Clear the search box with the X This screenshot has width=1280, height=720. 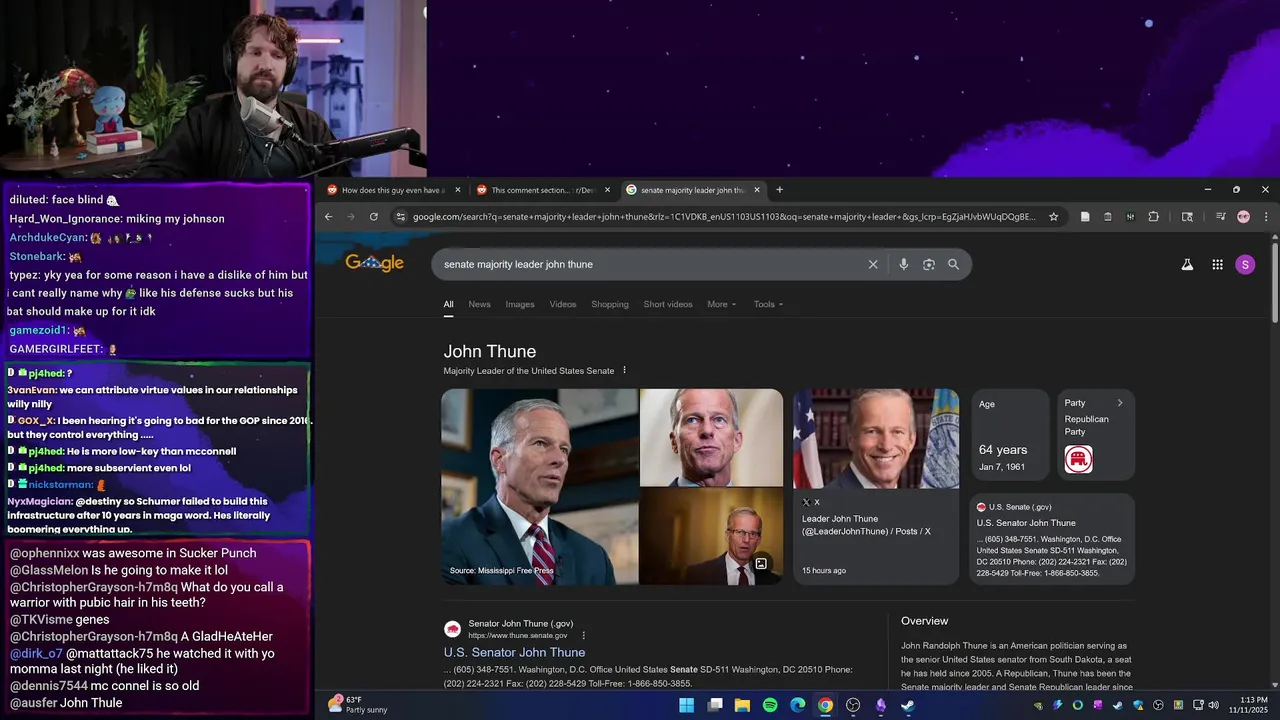tap(873, 264)
